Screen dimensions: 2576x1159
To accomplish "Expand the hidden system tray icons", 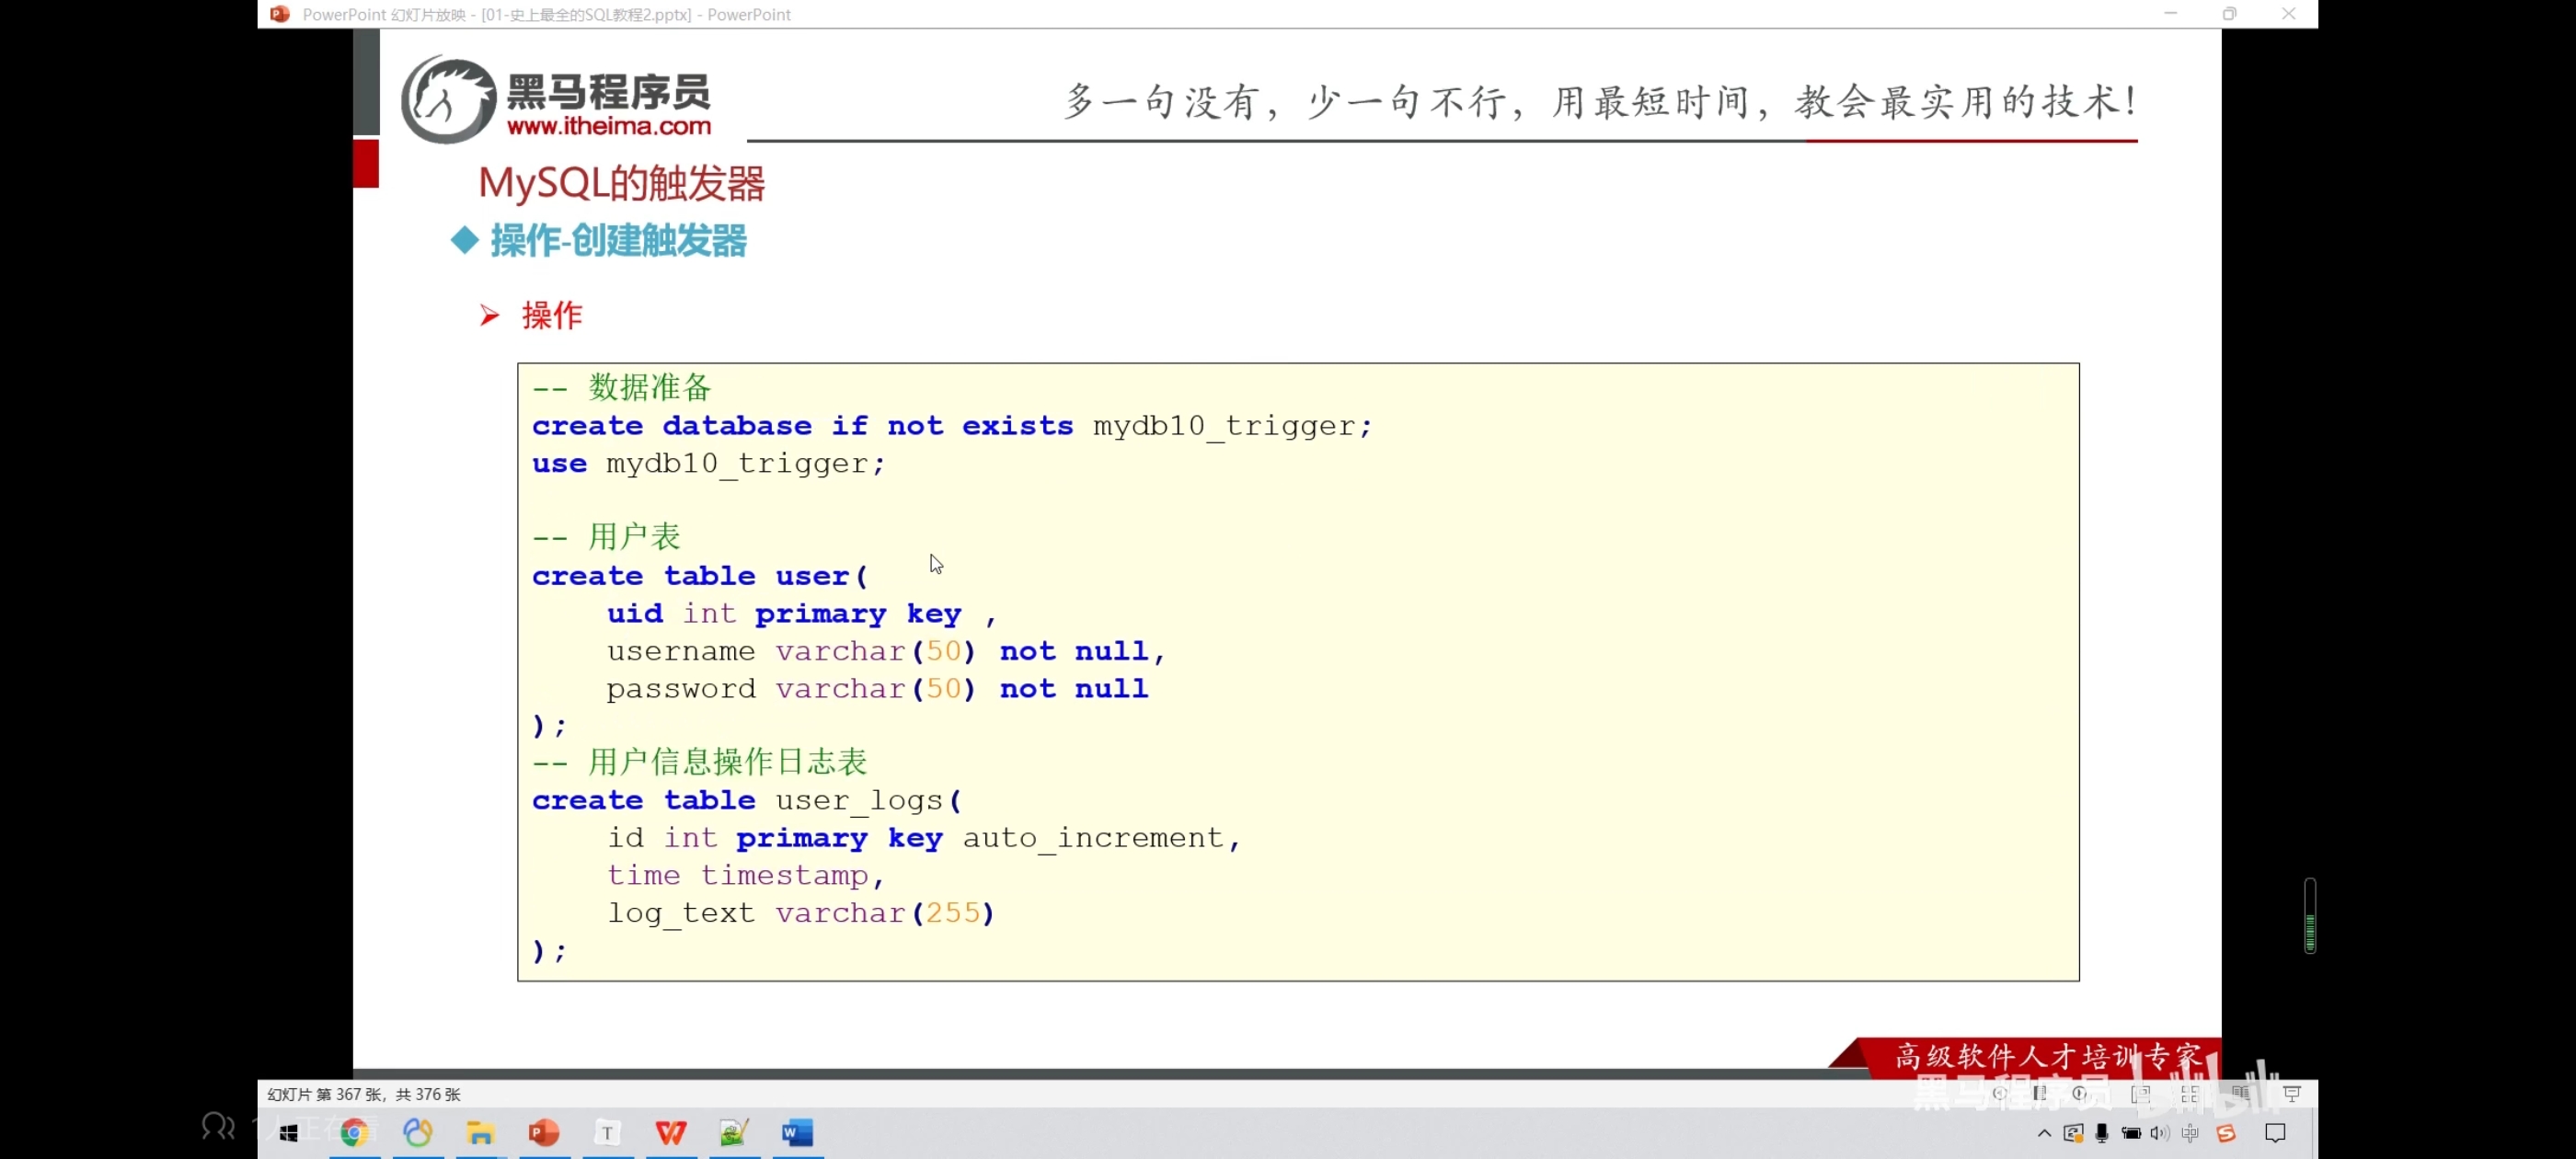I will pyautogui.click(x=2044, y=1132).
